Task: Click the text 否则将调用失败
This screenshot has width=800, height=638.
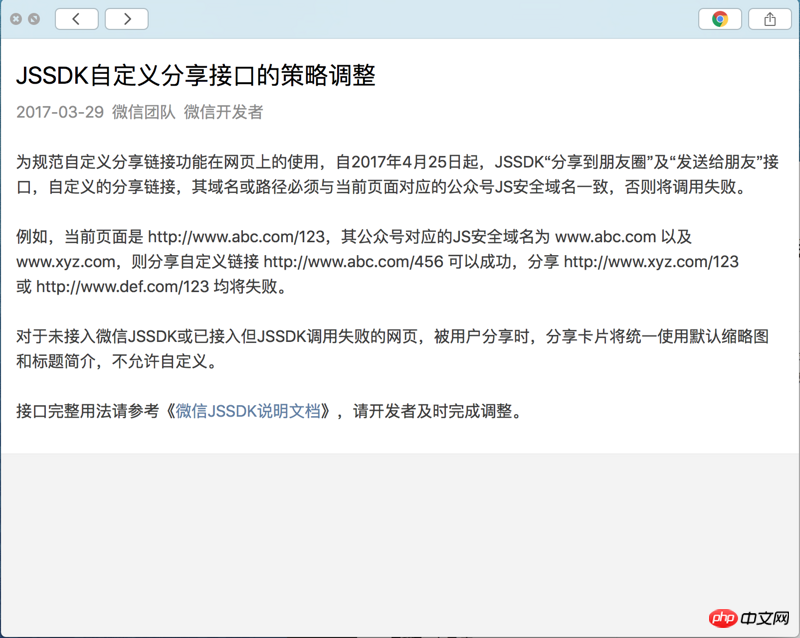Action: coord(680,187)
